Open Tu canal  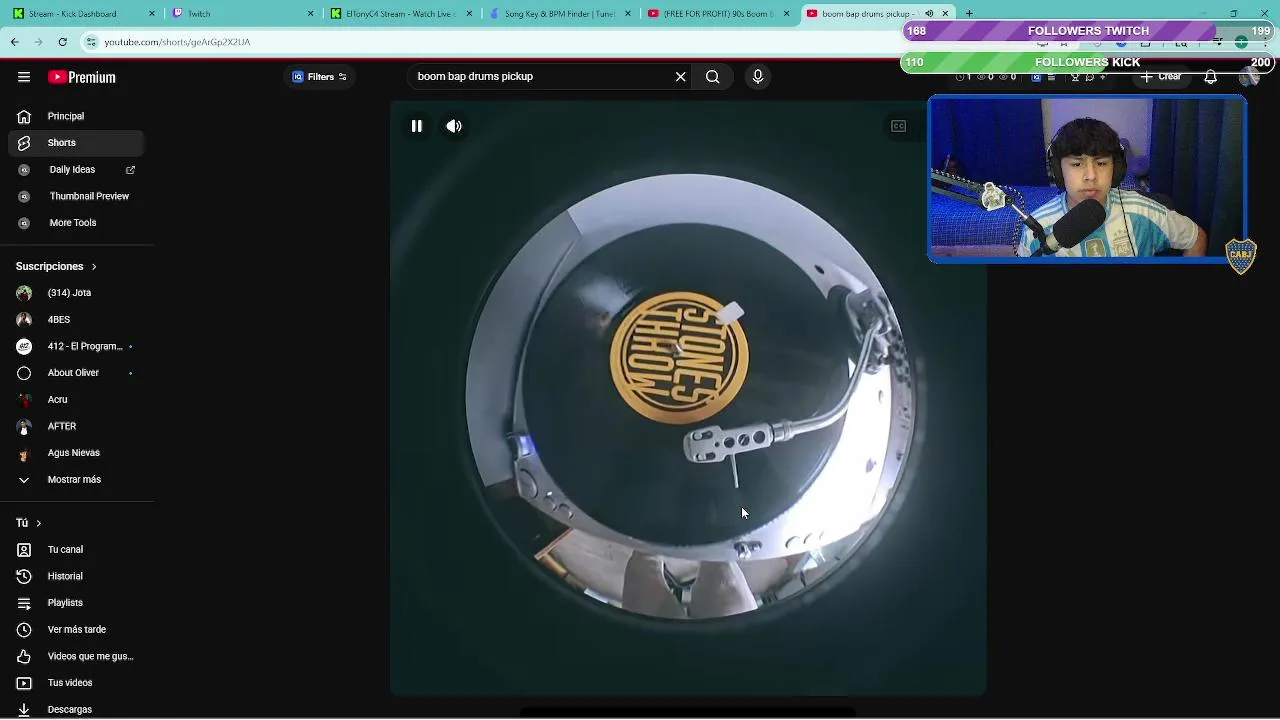coord(76,550)
